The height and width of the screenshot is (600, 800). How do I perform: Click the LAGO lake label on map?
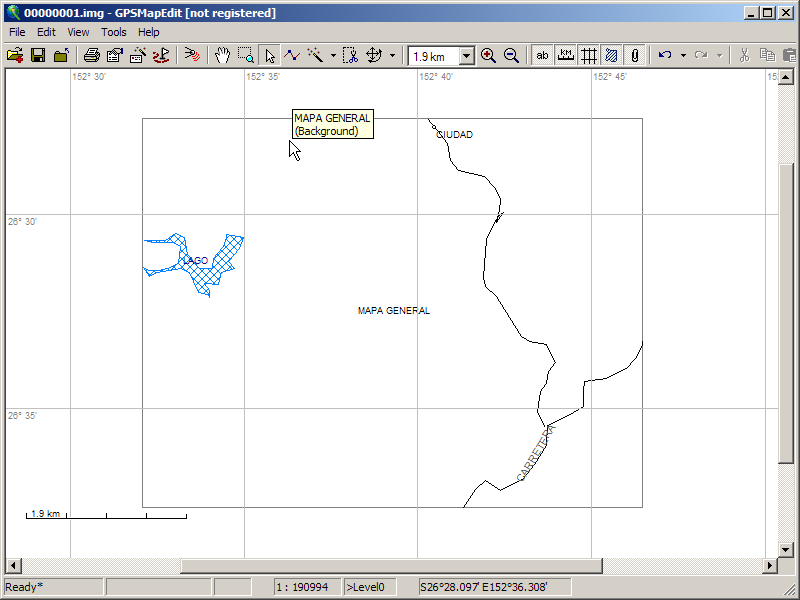coord(195,260)
